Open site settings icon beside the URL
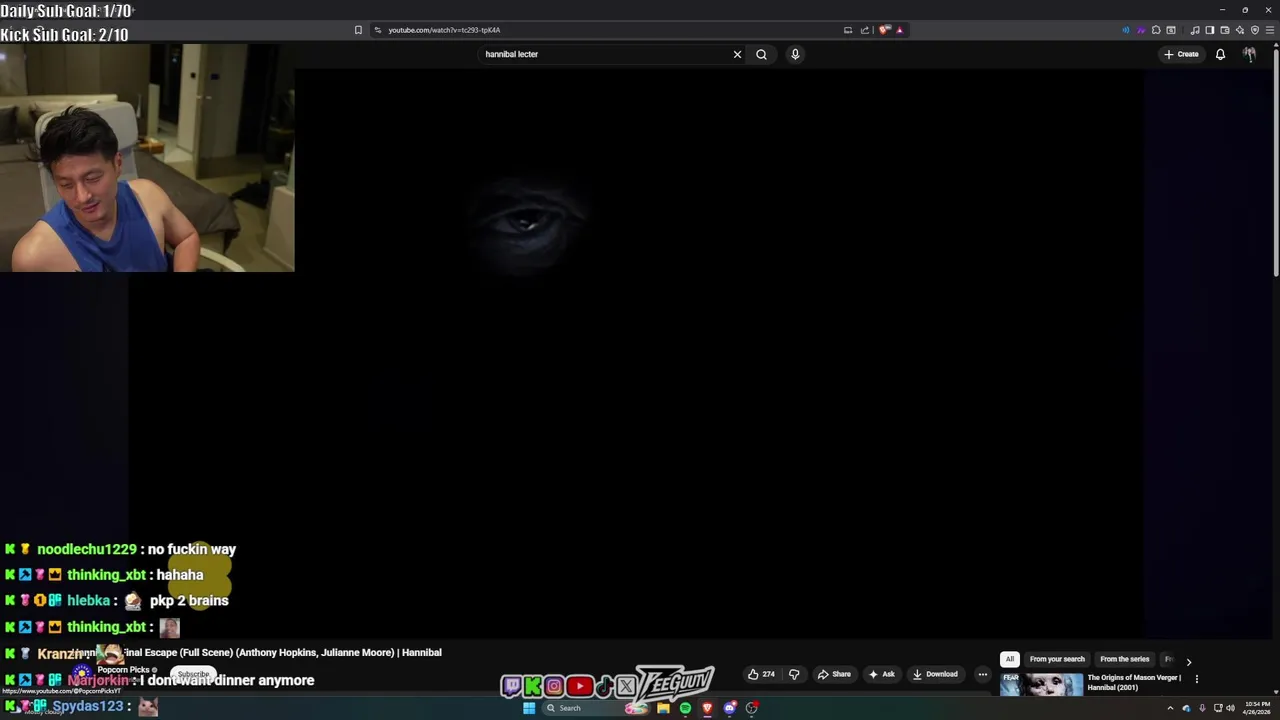Screen dimensions: 1280x720 (378, 30)
